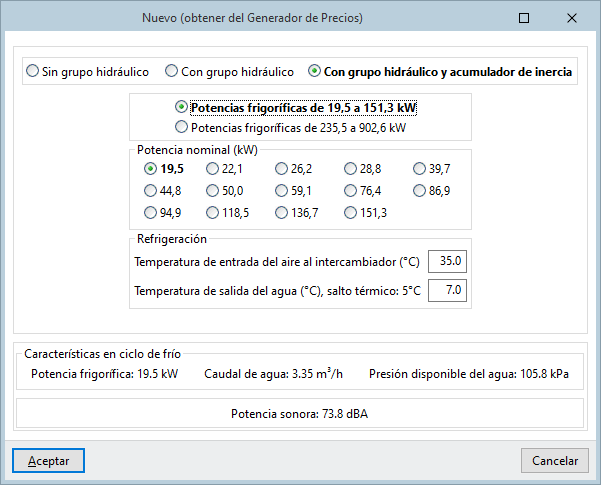Click the Cancelar button
601x485 pixels.
tap(554, 460)
